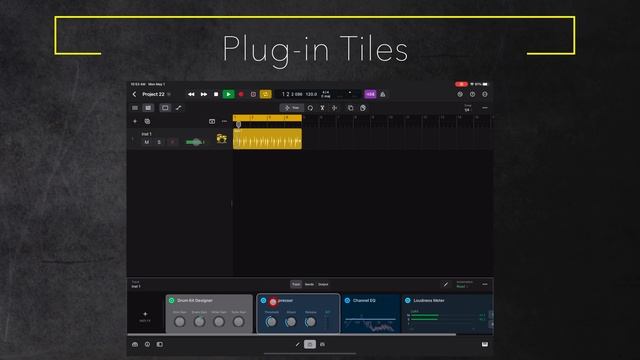Image resolution: width=640 pixels, height=360 pixels.
Task: Click the leftmost of three circular icons, top right
Action: tap(460, 94)
